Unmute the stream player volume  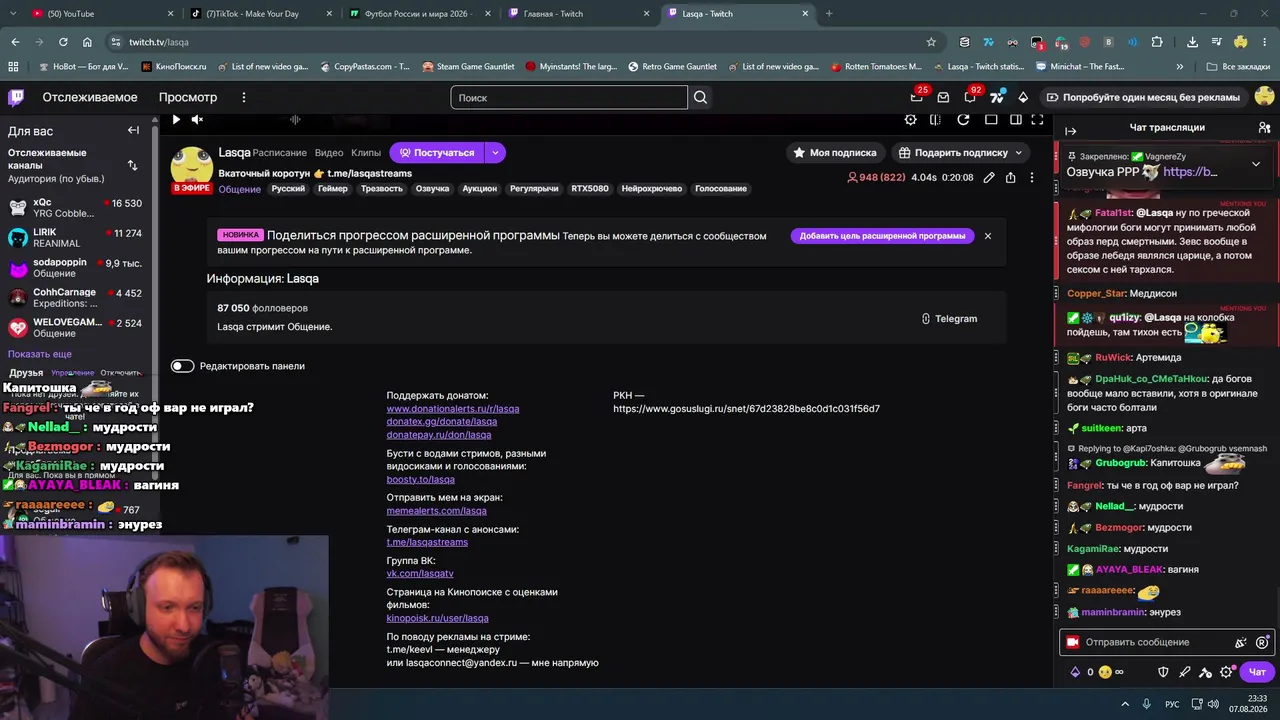coord(197,120)
